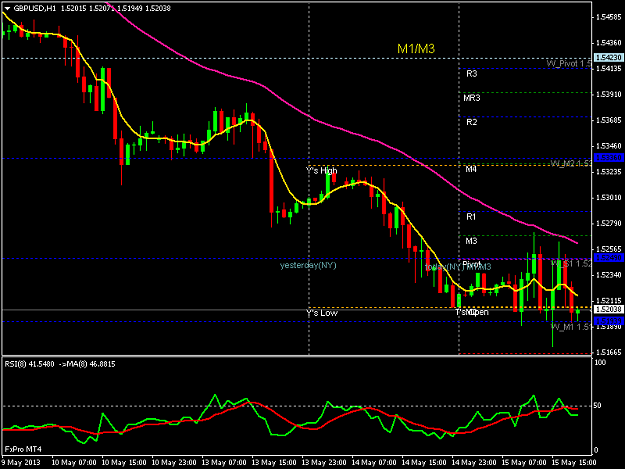
Task: Click the 1.52340 price axis value
Action: (609, 275)
